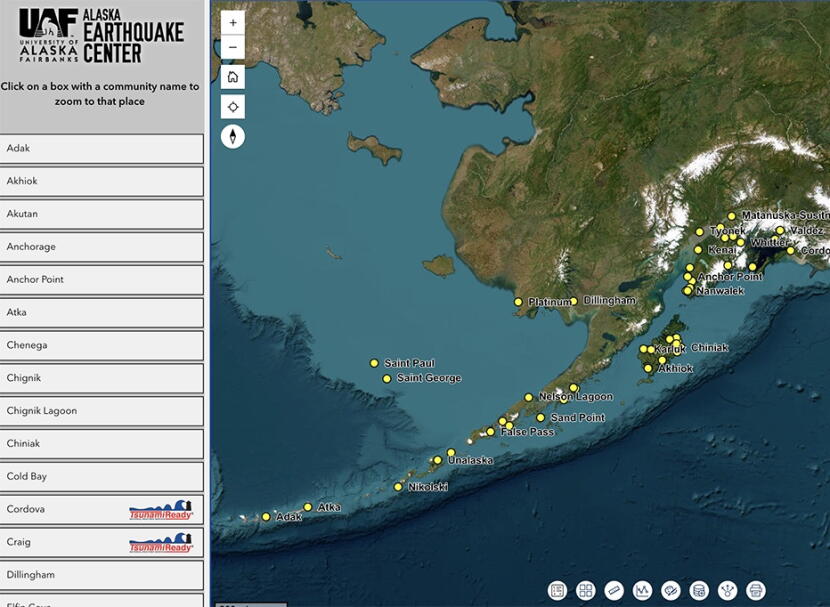The height and width of the screenshot is (607, 830).
Task: Click the Karluk map label
Action: coord(670,349)
